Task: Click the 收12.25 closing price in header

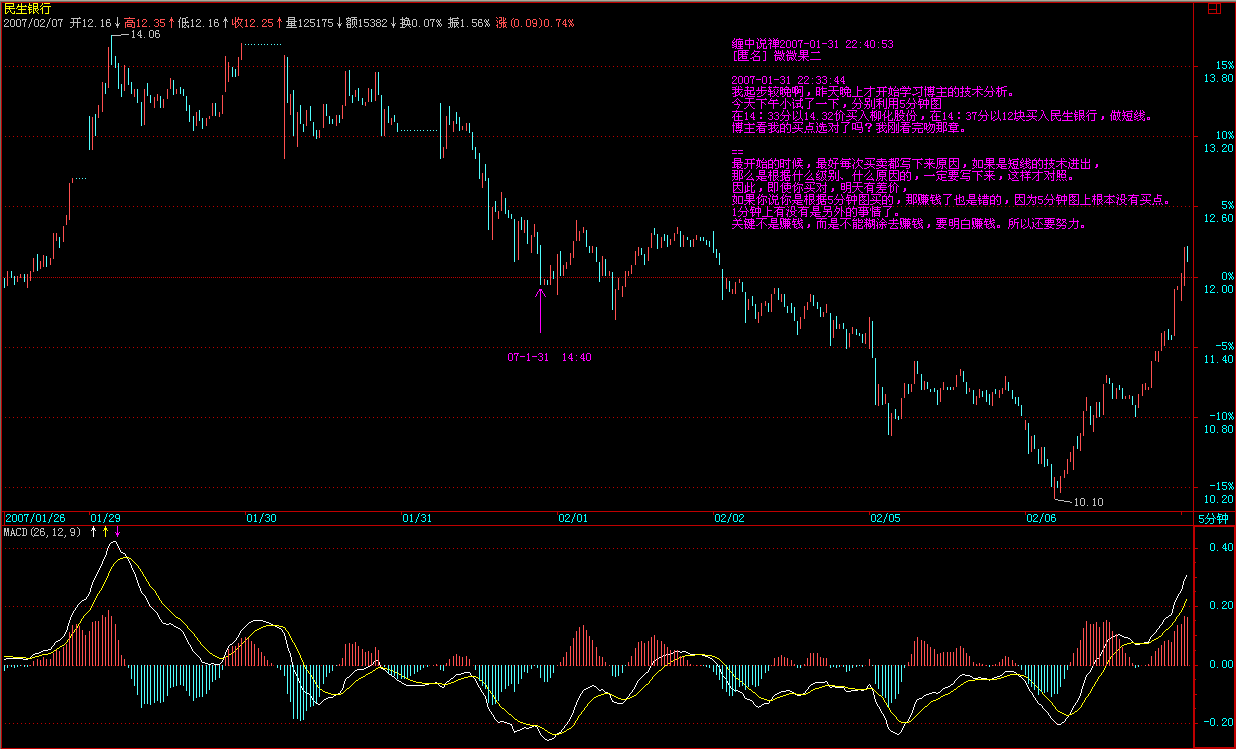Action: click(253, 22)
